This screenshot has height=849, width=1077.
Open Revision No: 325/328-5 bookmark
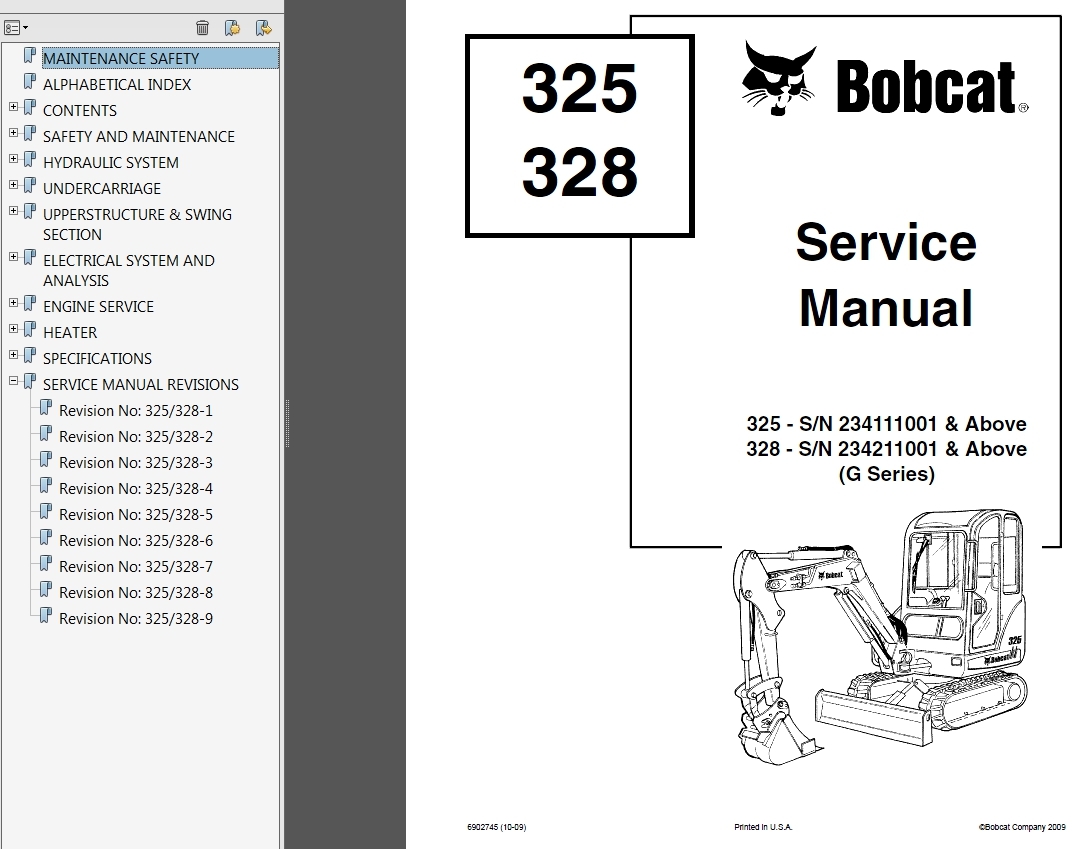point(136,515)
